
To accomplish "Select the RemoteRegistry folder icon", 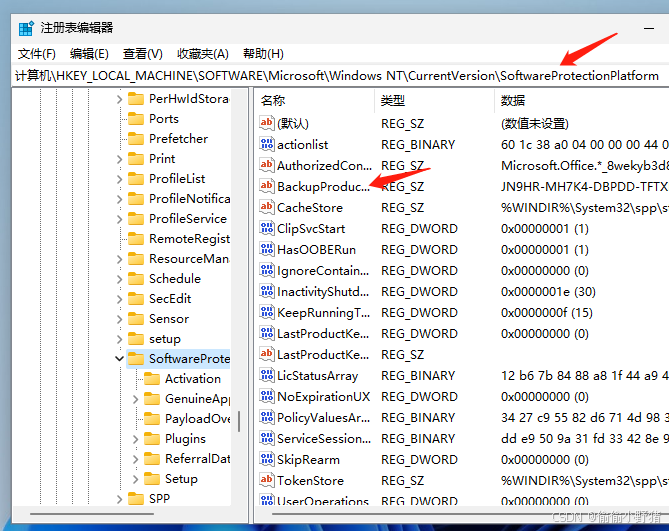I will pos(136,239).
